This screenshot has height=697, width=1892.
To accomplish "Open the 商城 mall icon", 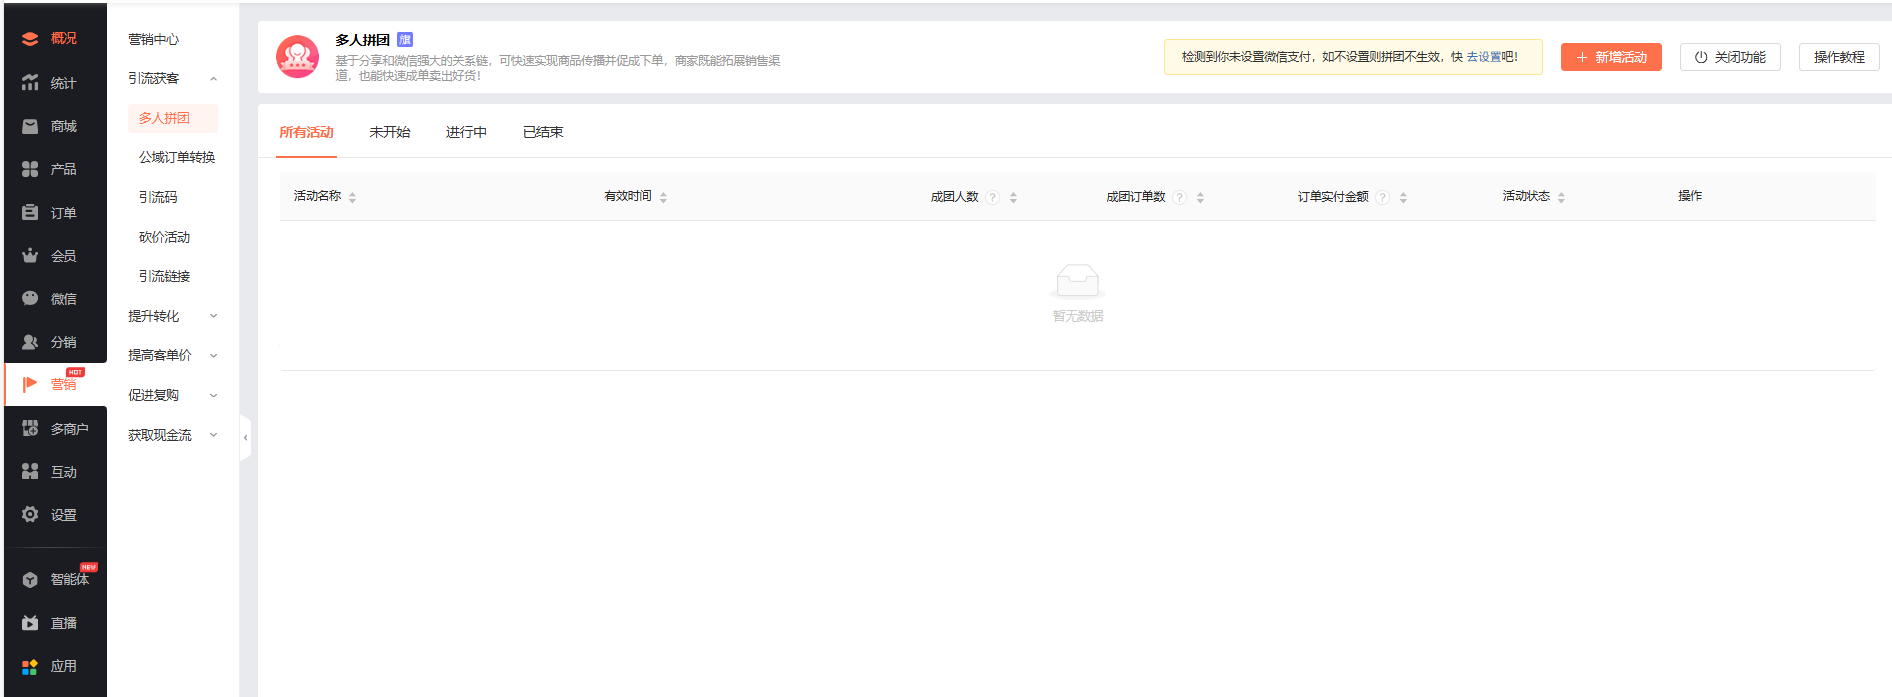I will pyautogui.click(x=30, y=126).
